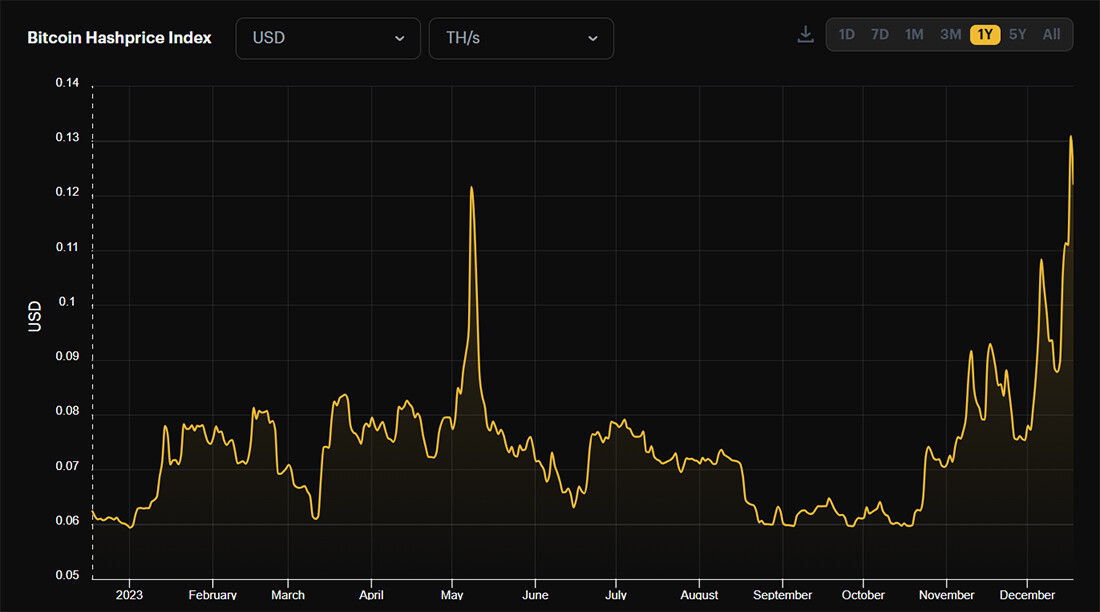Switch to the 5Y time range

pos(1017,34)
